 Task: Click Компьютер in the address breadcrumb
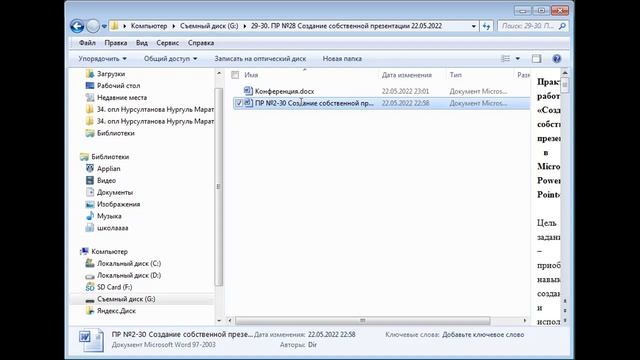point(149,26)
